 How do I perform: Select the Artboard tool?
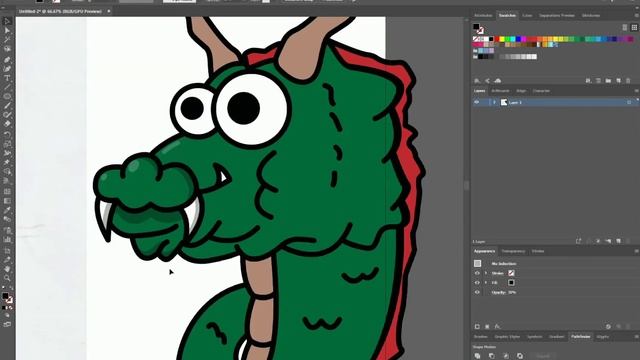tap(7, 250)
